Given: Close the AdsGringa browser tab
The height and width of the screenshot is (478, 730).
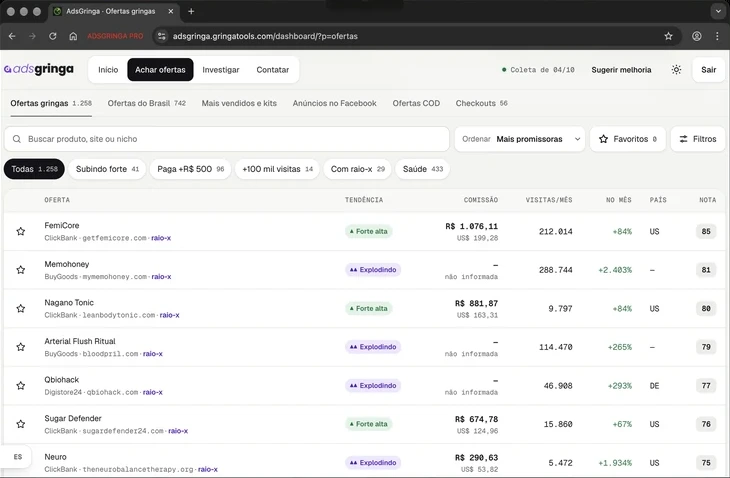Looking at the screenshot, I should point(171,11).
